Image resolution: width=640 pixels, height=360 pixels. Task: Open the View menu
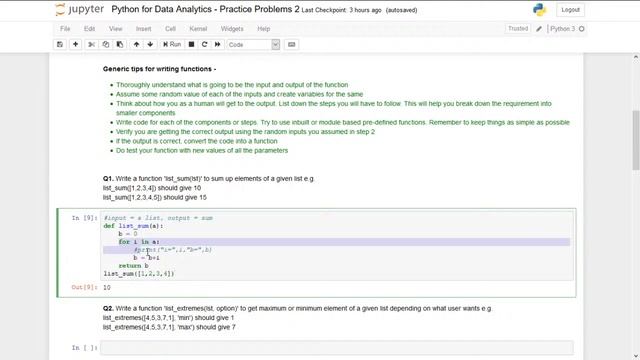116,29
